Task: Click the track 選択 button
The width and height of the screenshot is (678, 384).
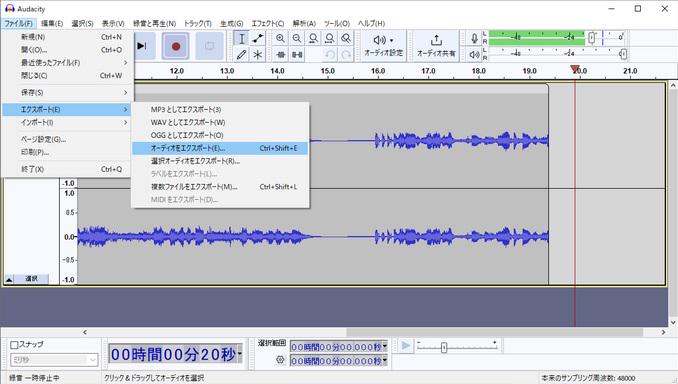Action: click(x=31, y=279)
